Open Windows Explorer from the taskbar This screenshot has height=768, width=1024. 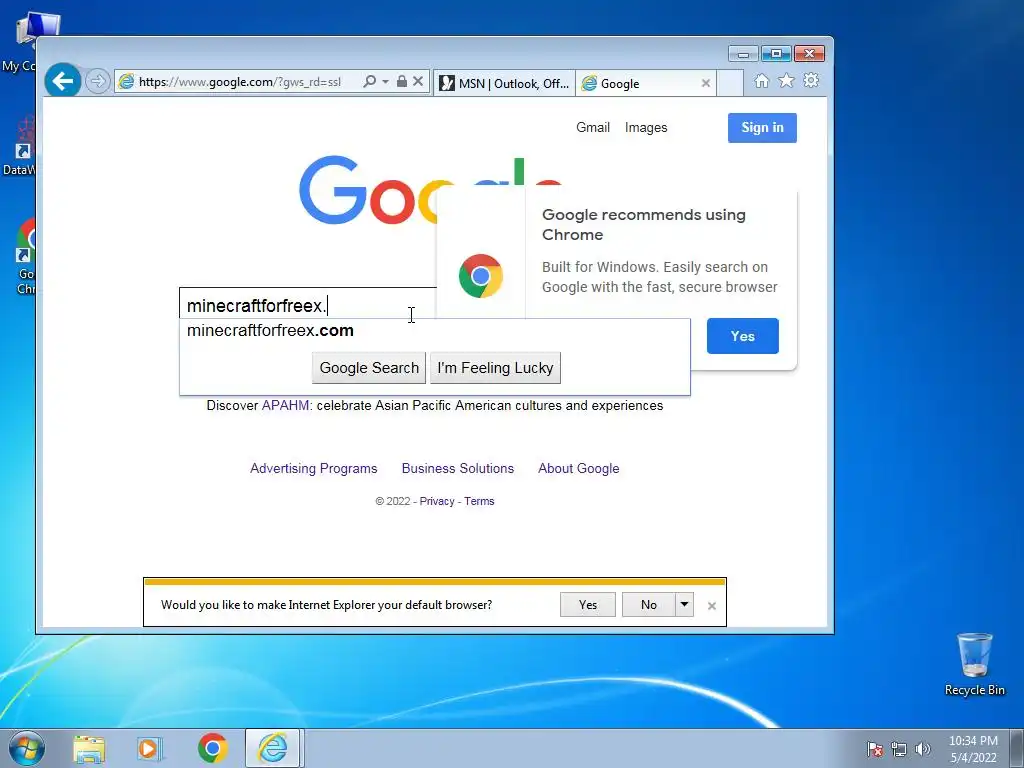pyautogui.click(x=89, y=748)
